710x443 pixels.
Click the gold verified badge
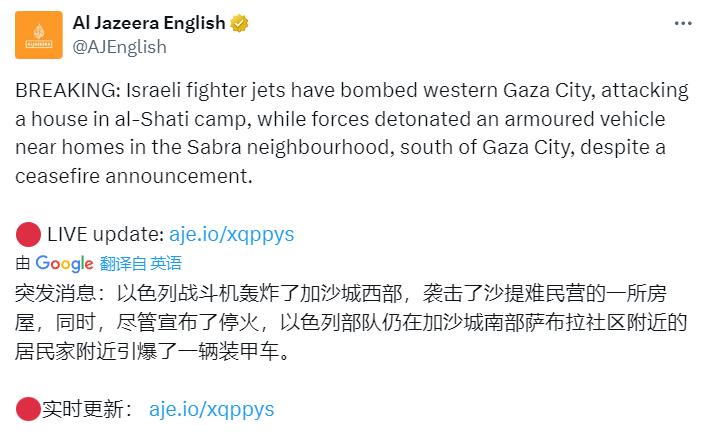238,24
